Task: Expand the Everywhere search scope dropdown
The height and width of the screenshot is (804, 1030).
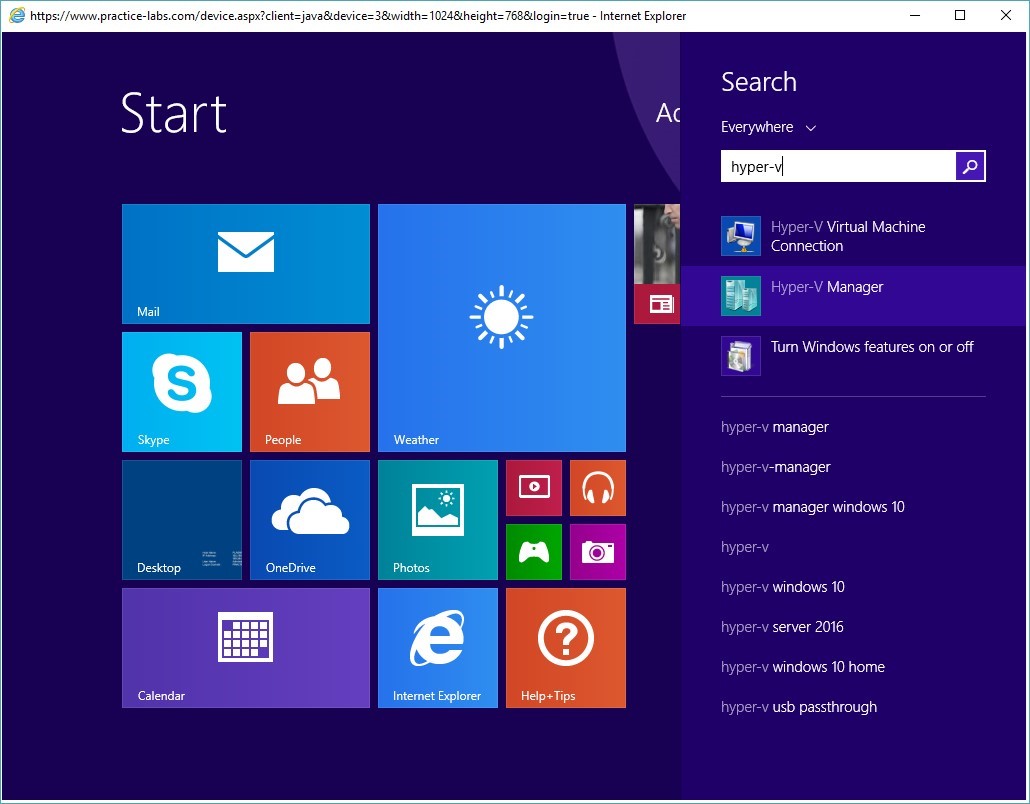Action: click(768, 127)
